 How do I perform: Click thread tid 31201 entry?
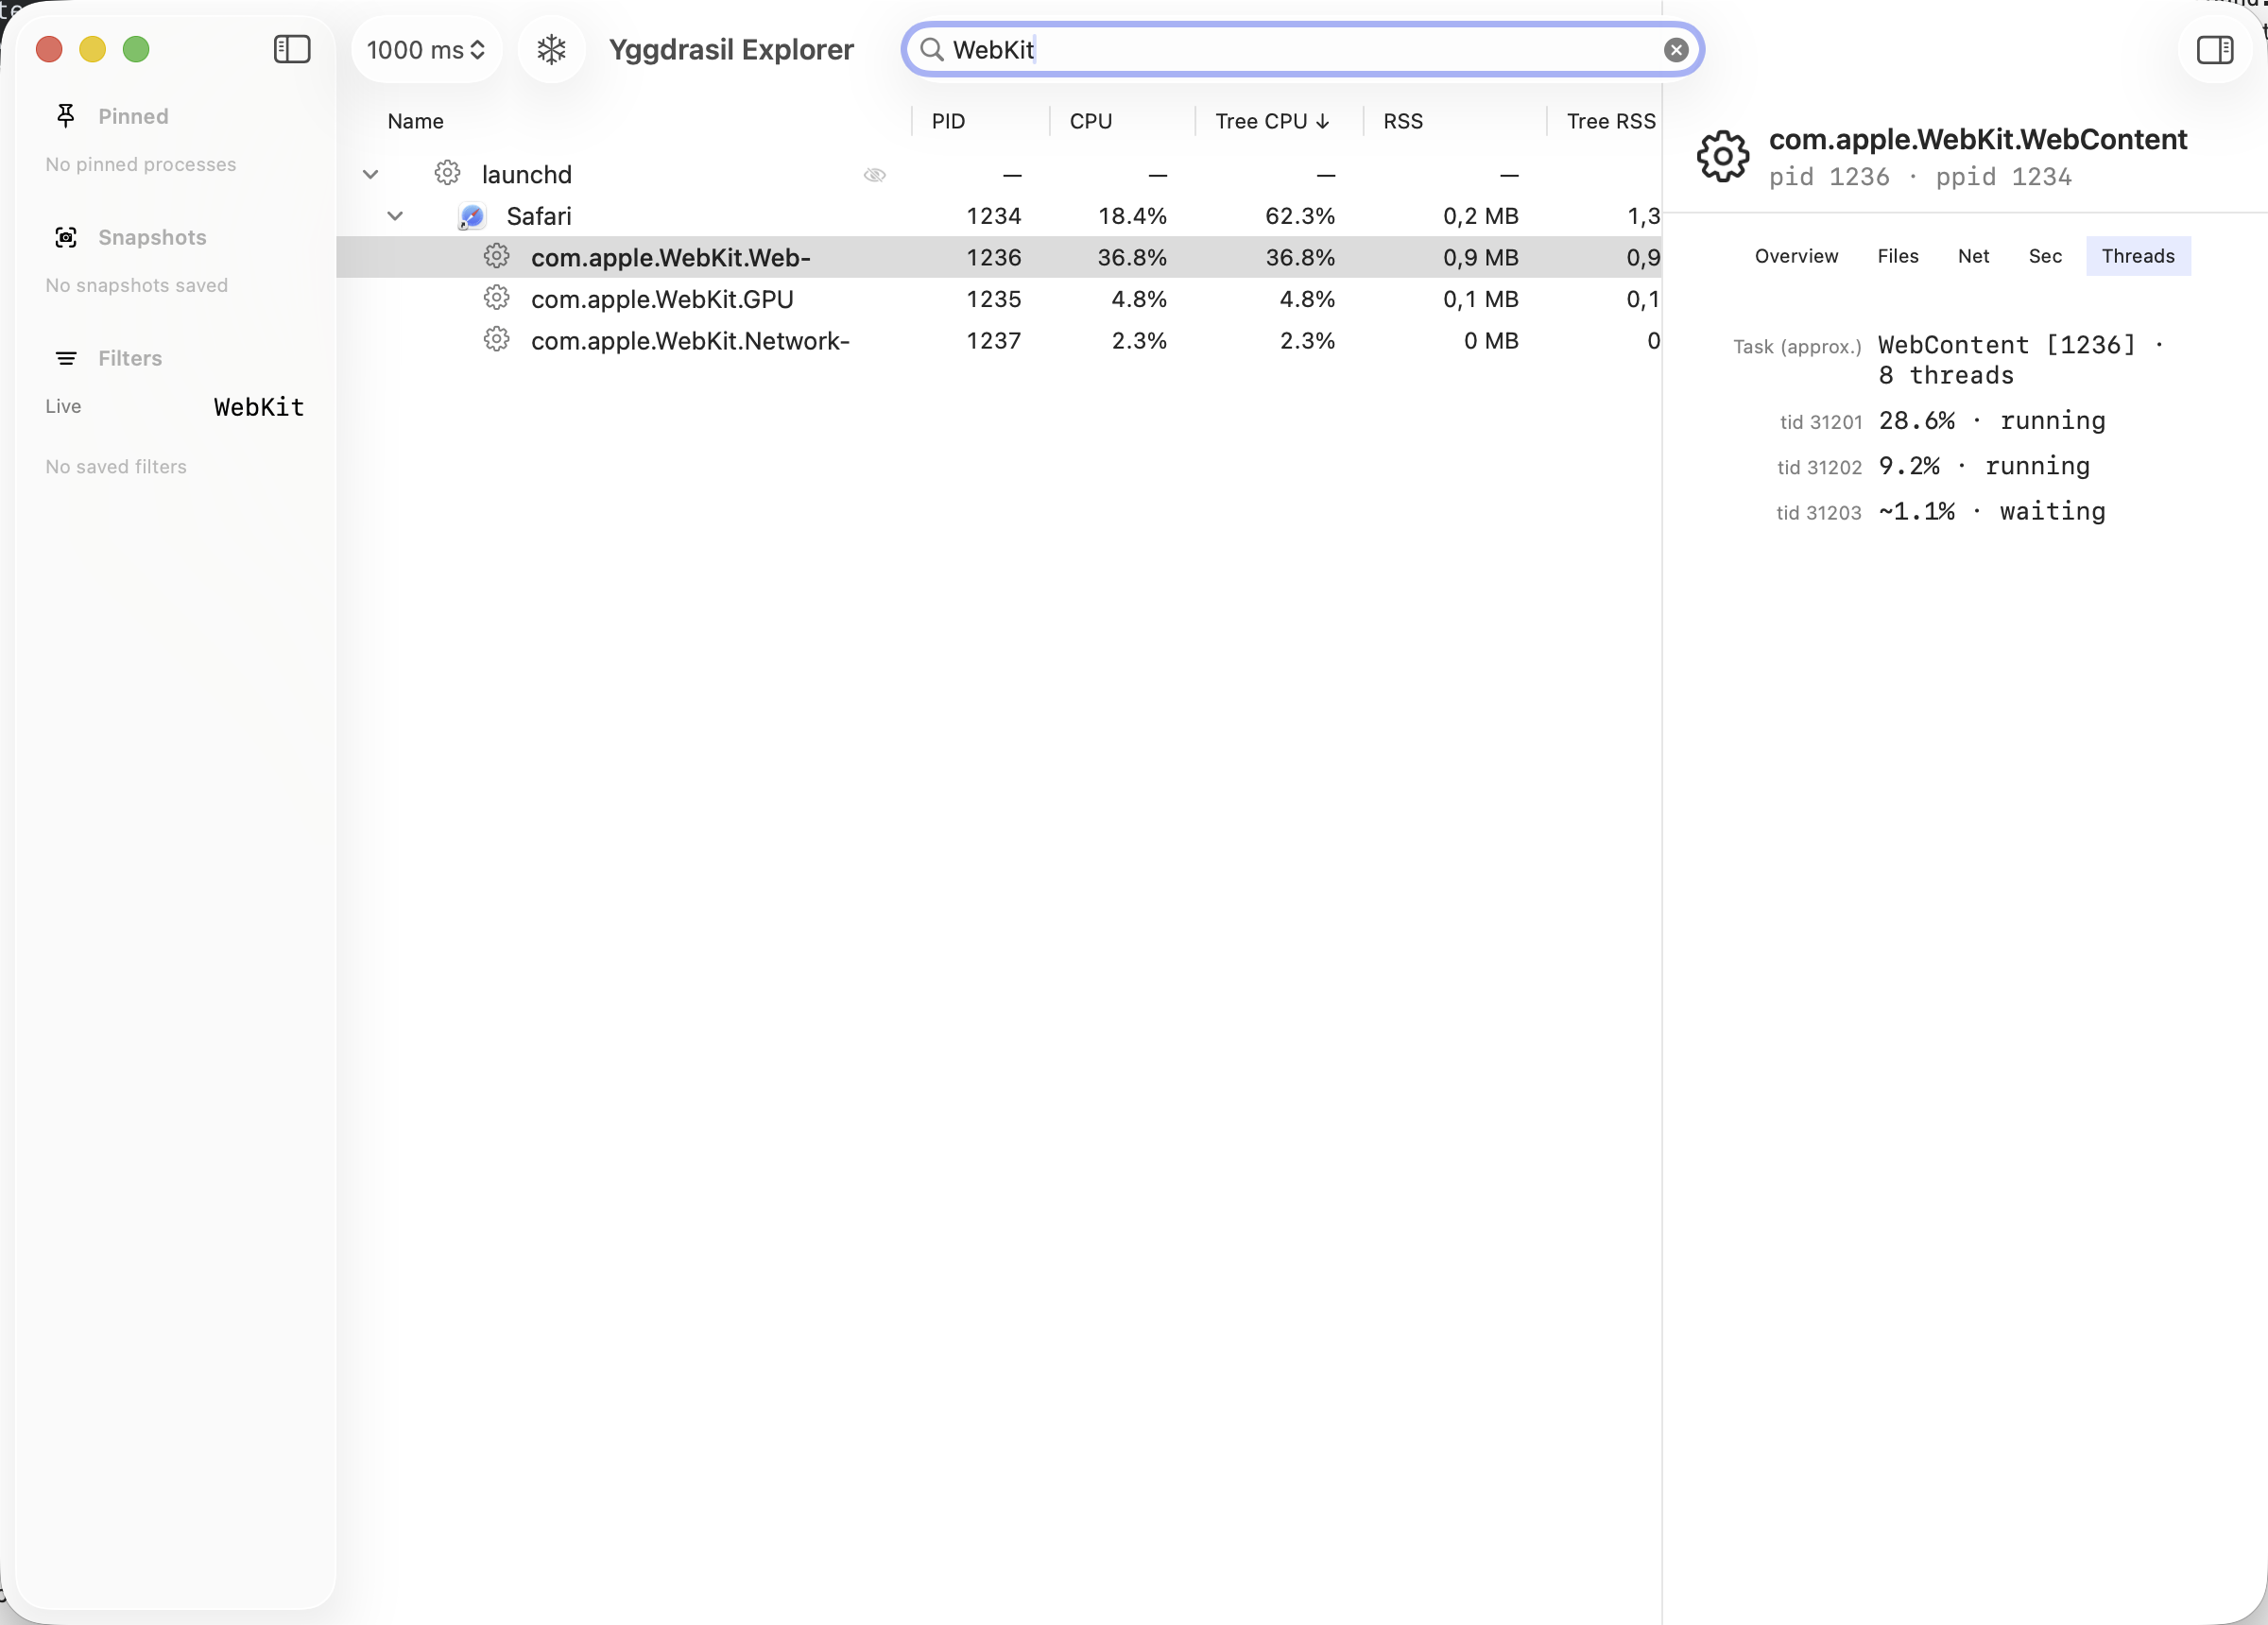click(x=1941, y=421)
